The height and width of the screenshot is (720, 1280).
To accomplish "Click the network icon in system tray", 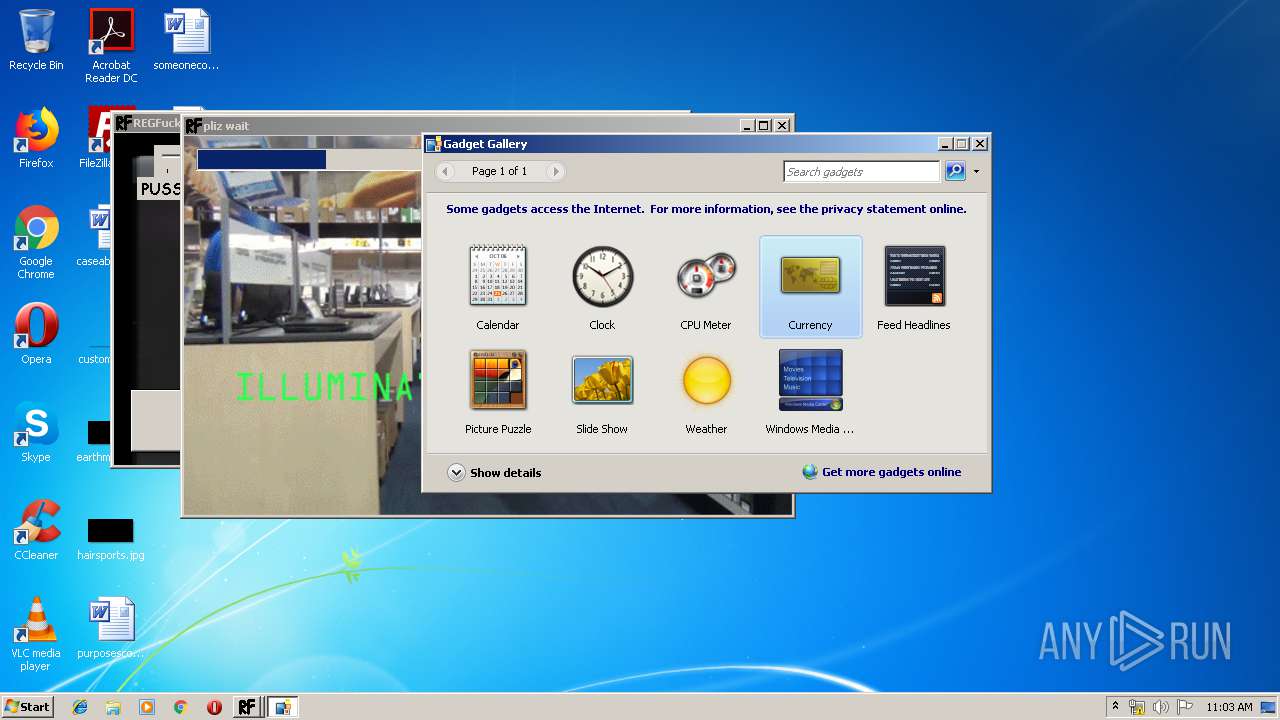I will [x=1137, y=707].
